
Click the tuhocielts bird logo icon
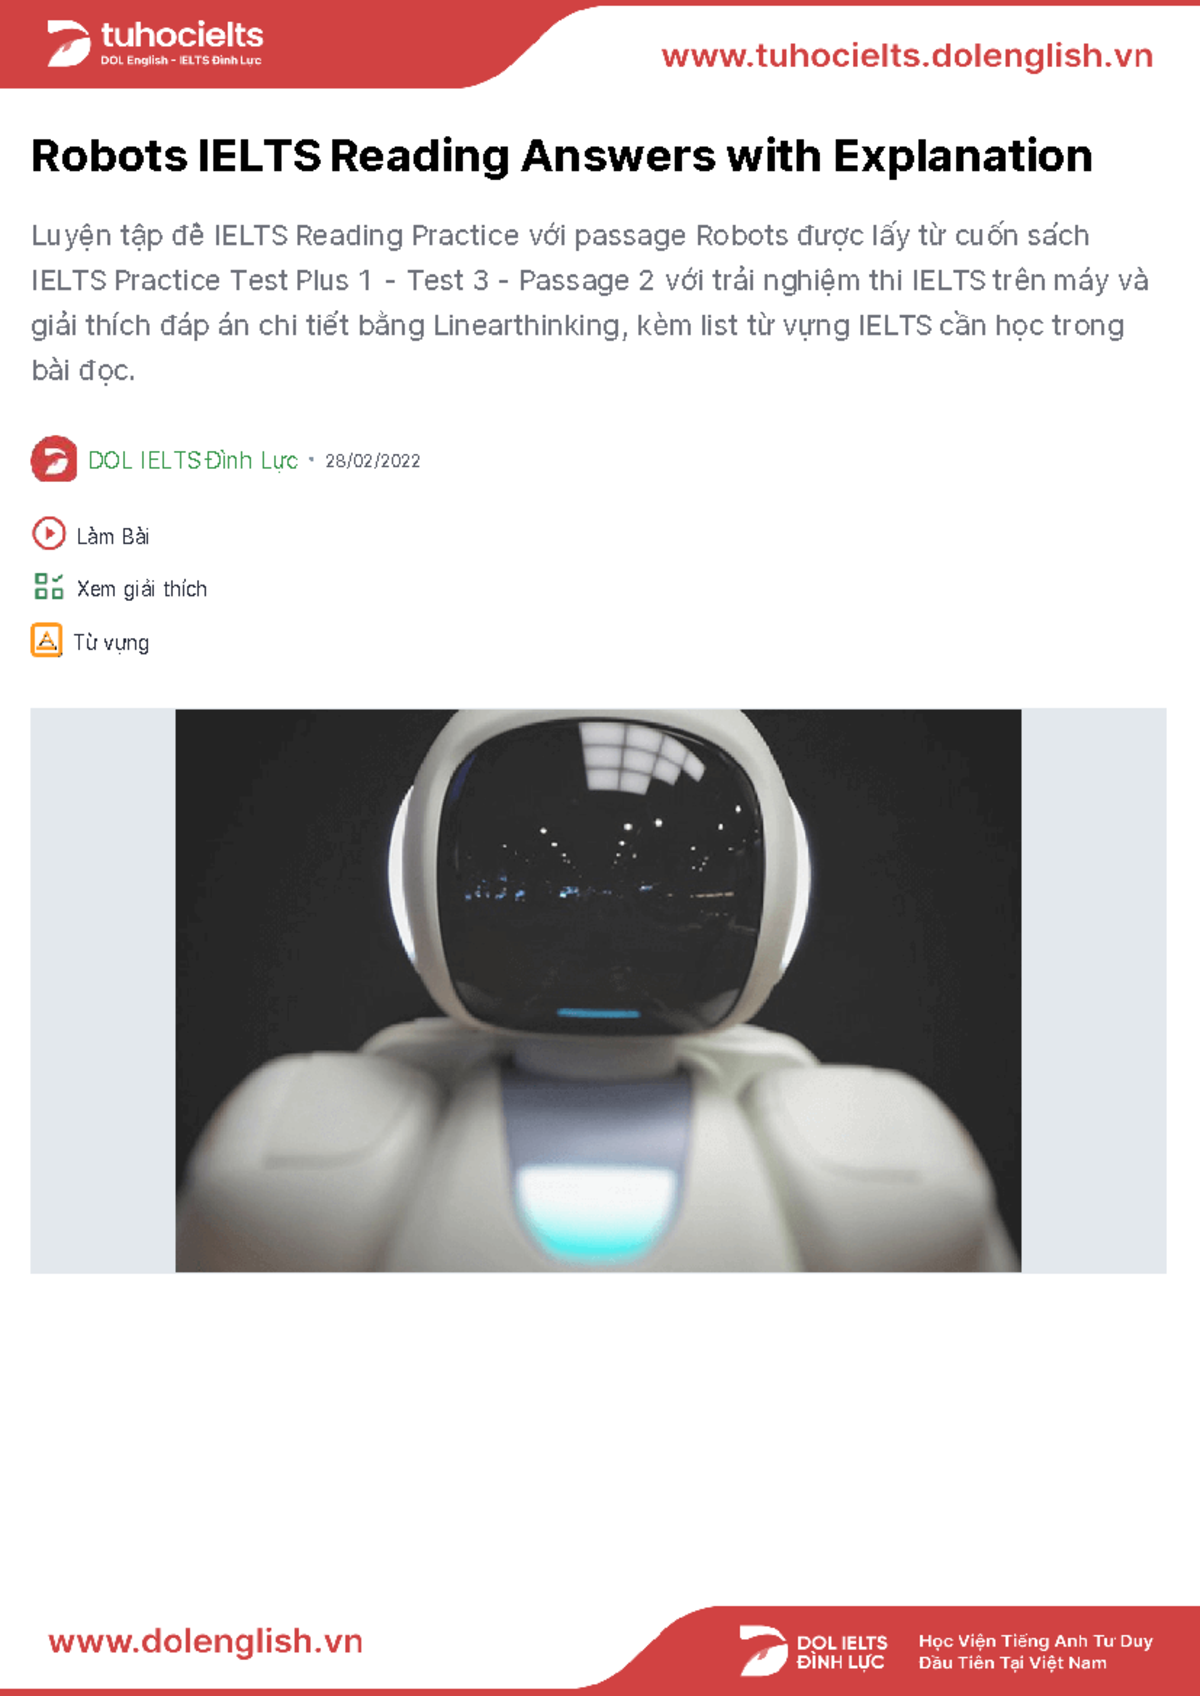pyautogui.click(x=69, y=45)
